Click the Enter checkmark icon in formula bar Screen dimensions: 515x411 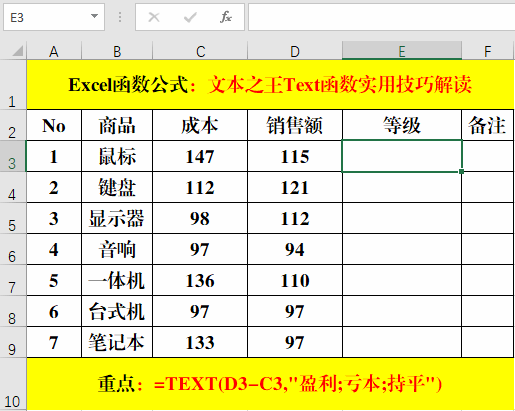pyautogui.click(x=190, y=17)
